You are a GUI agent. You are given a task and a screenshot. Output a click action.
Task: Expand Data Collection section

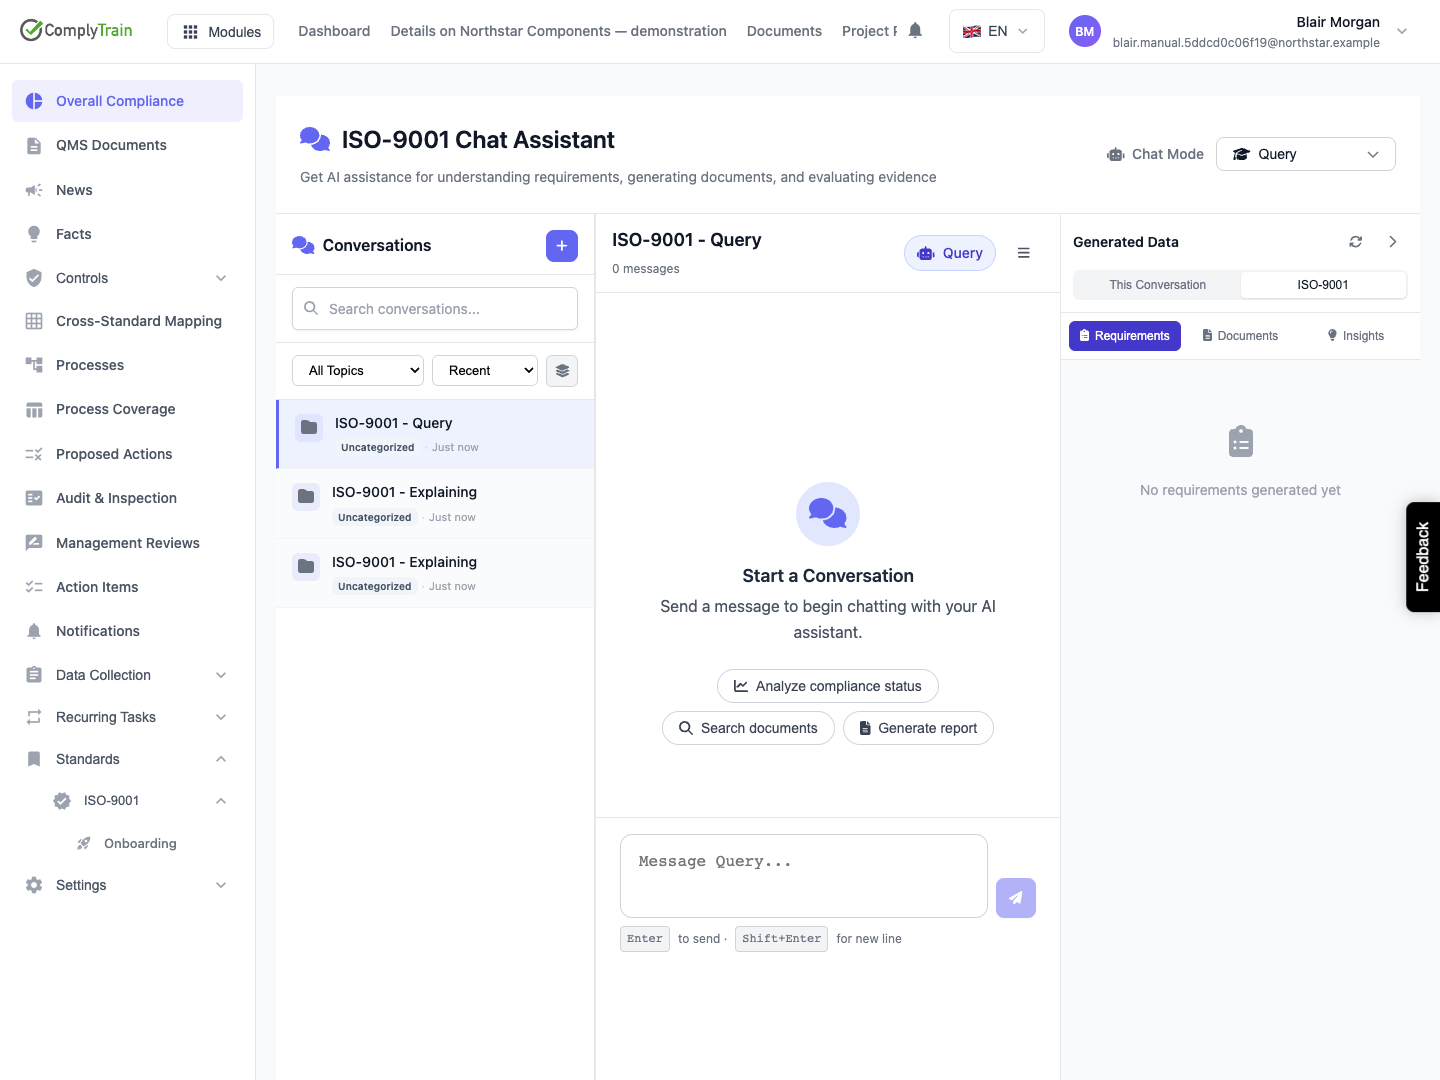tap(127, 675)
